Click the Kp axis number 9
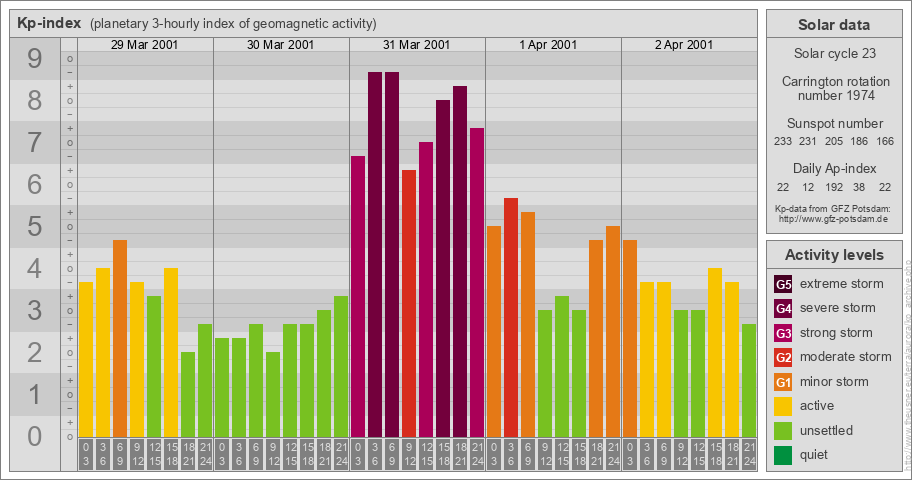912x480 pixels. coord(34,59)
